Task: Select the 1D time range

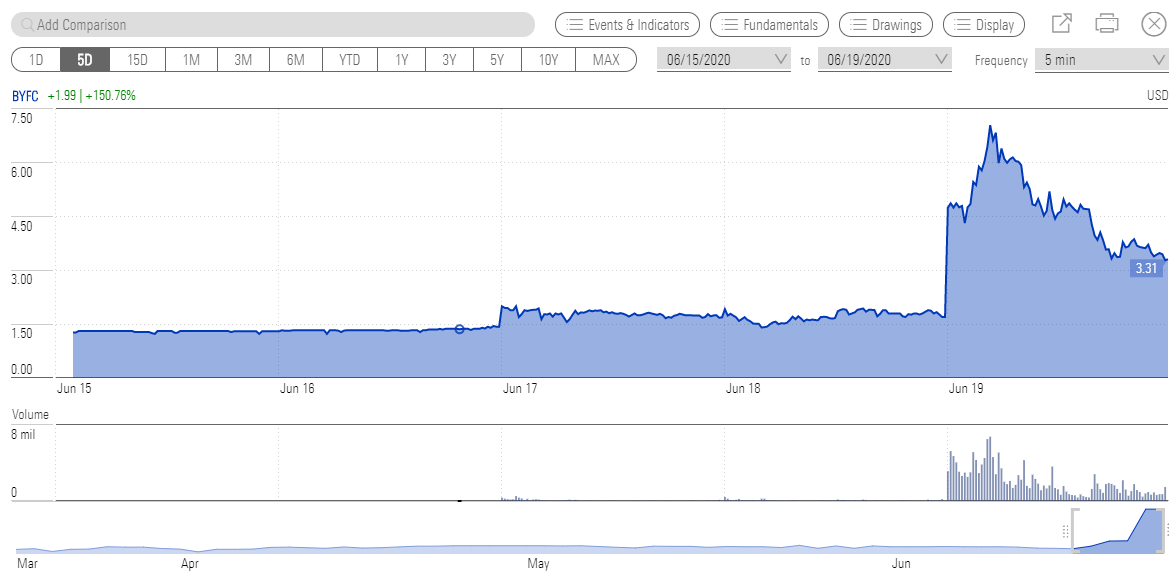Action: (36, 60)
